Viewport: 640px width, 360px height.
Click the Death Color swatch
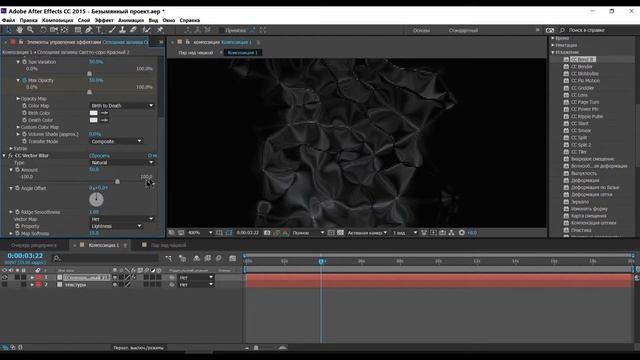pyautogui.click(x=93, y=120)
